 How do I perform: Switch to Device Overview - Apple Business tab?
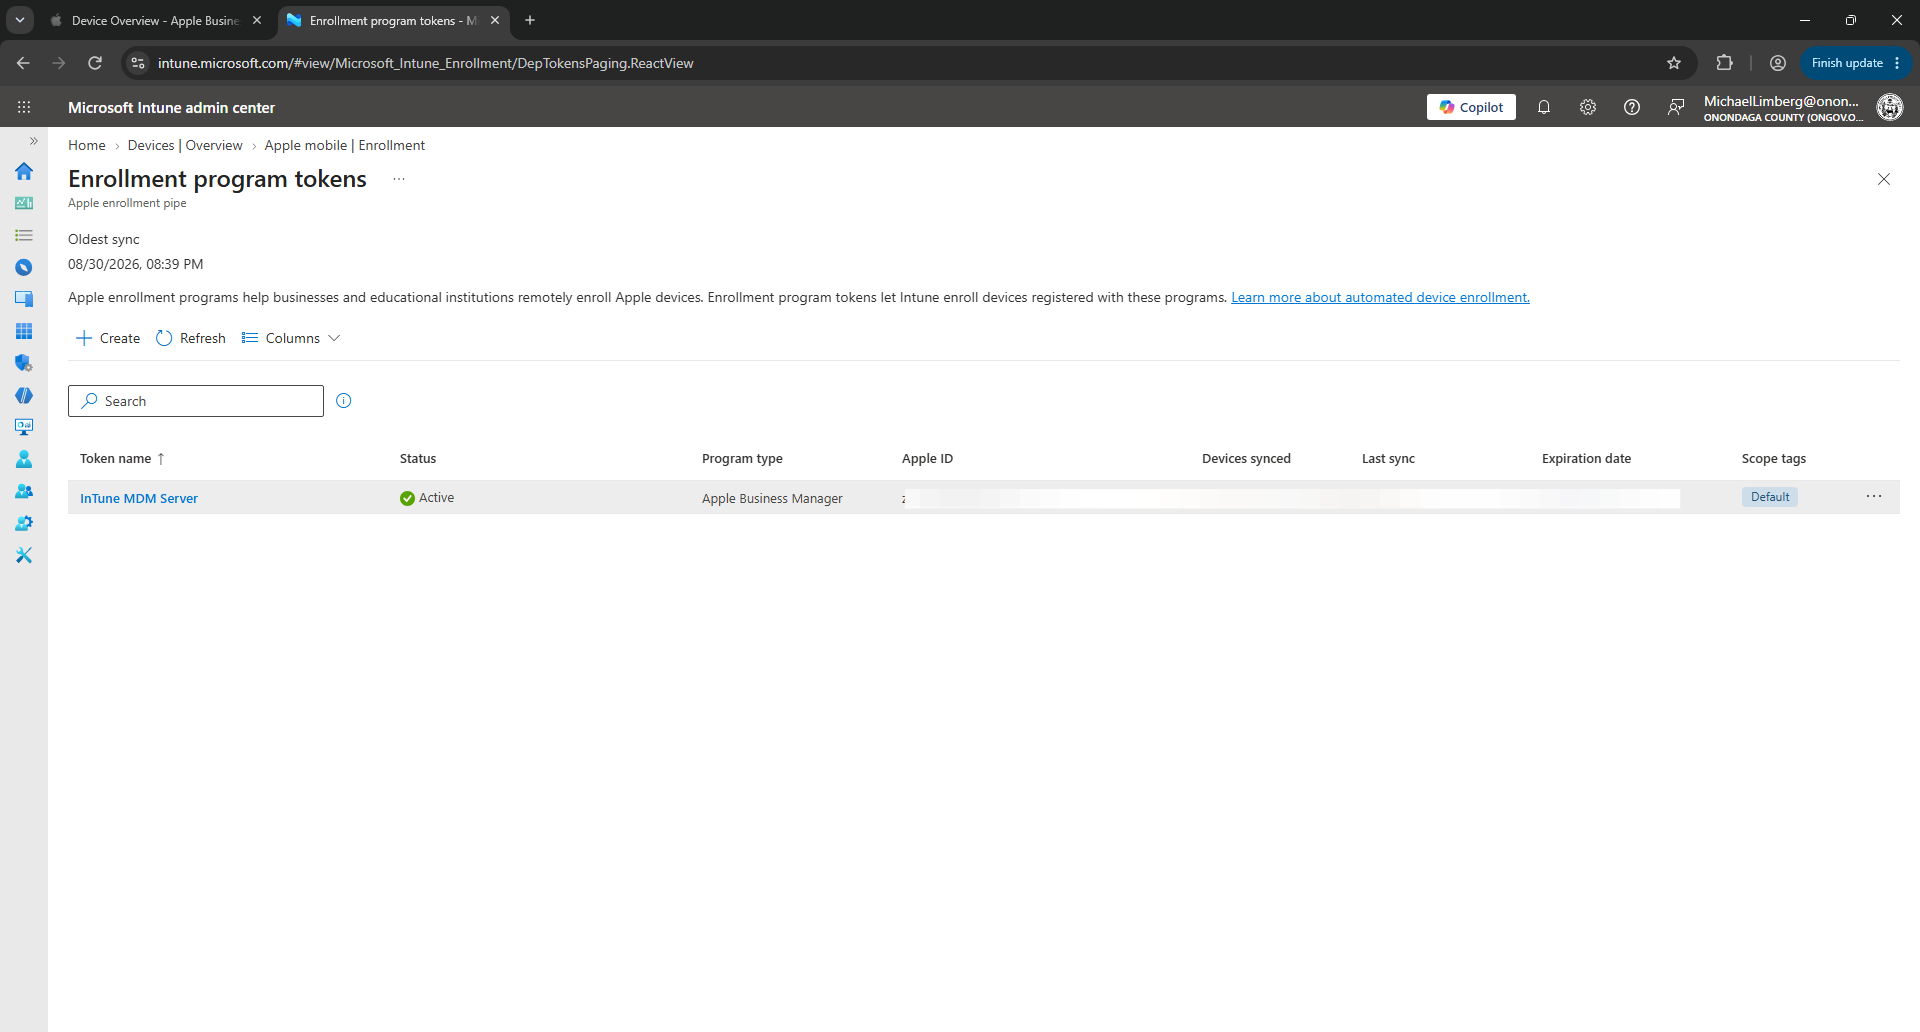point(157,20)
